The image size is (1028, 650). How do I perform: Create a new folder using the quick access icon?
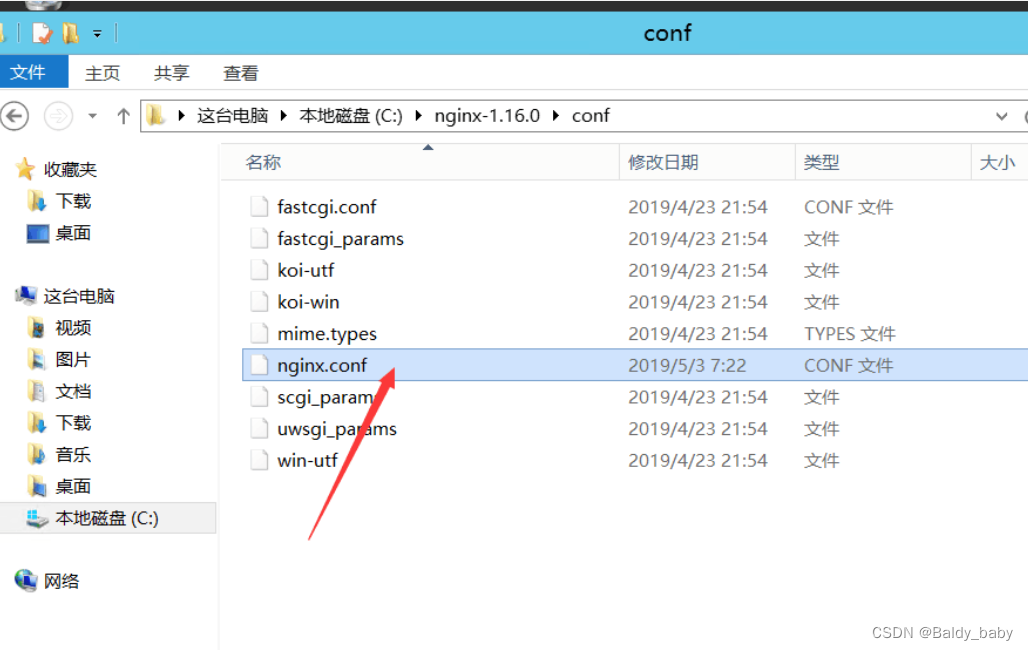click(x=70, y=33)
